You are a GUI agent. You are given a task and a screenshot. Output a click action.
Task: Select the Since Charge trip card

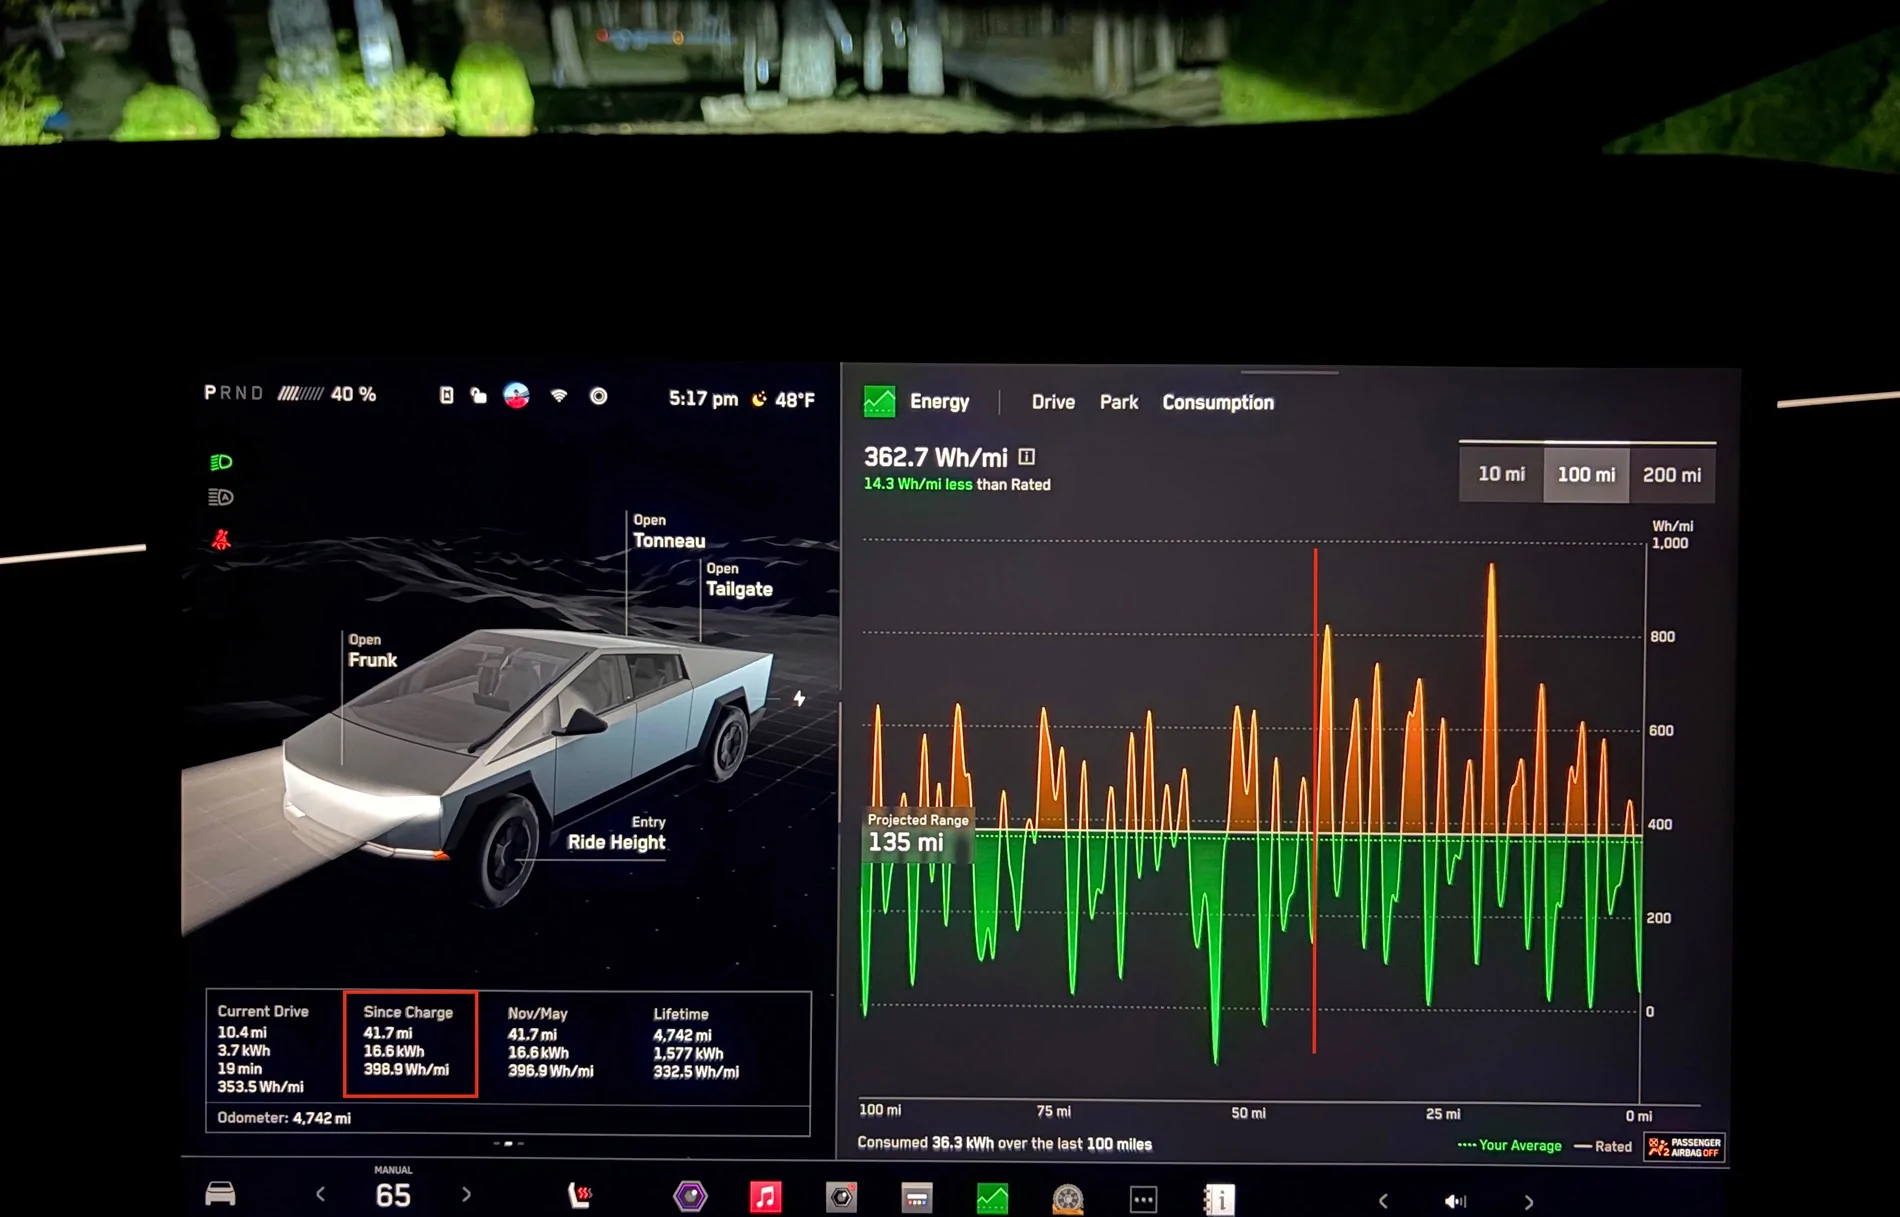pos(410,1044)
